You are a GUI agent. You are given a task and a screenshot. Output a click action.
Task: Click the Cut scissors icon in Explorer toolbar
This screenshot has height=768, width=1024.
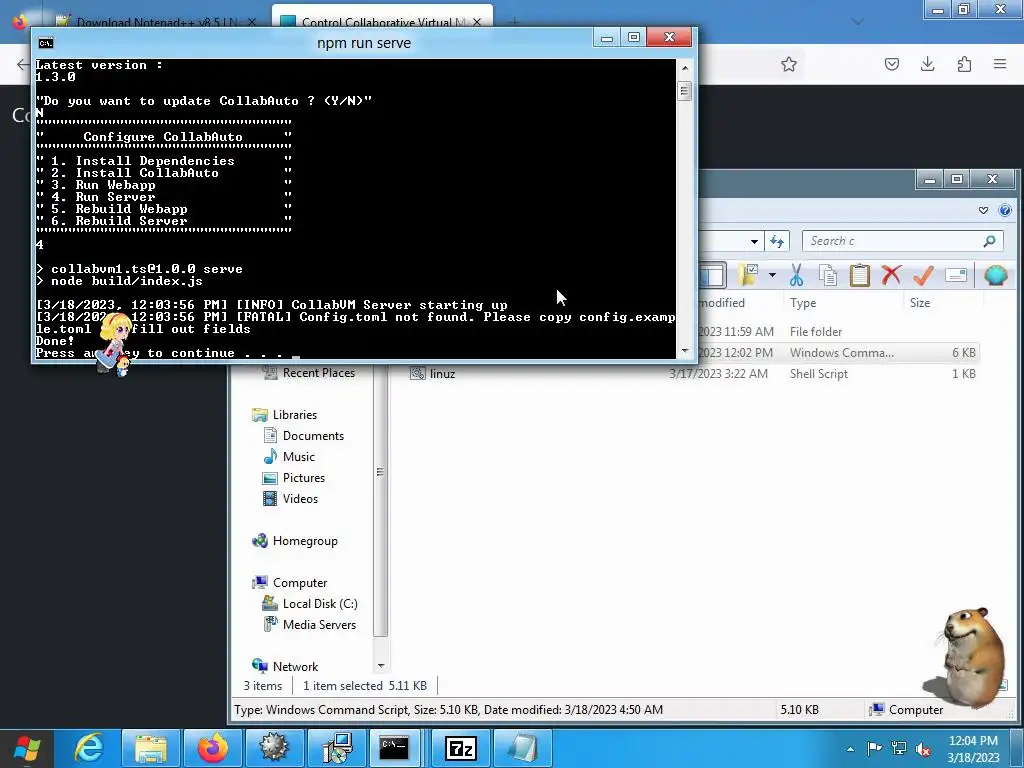[796, 275]
